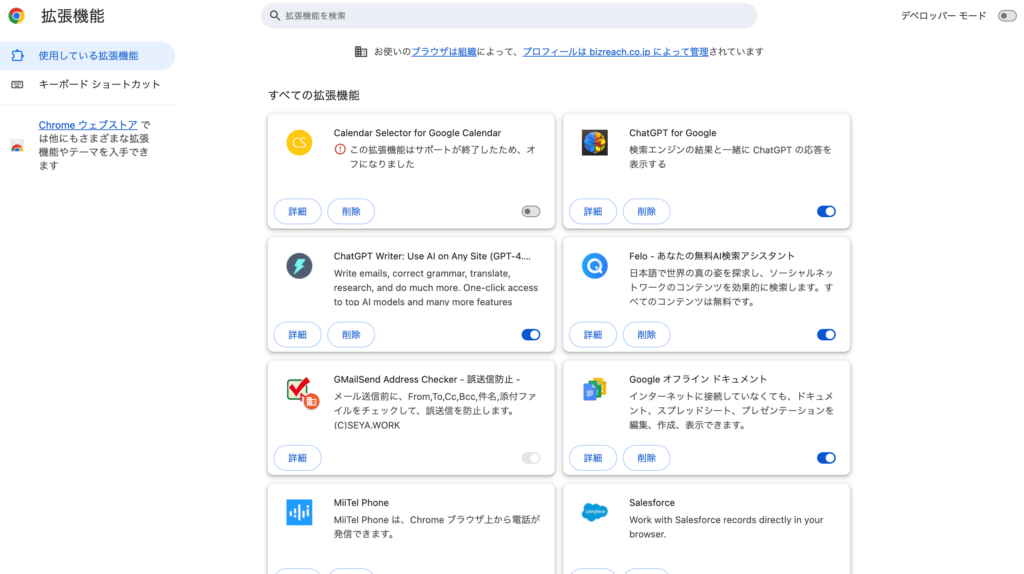Disable Google Offline Docs extension
Viewport: 1024px width, 574px height.
click(x=826, y=458)
